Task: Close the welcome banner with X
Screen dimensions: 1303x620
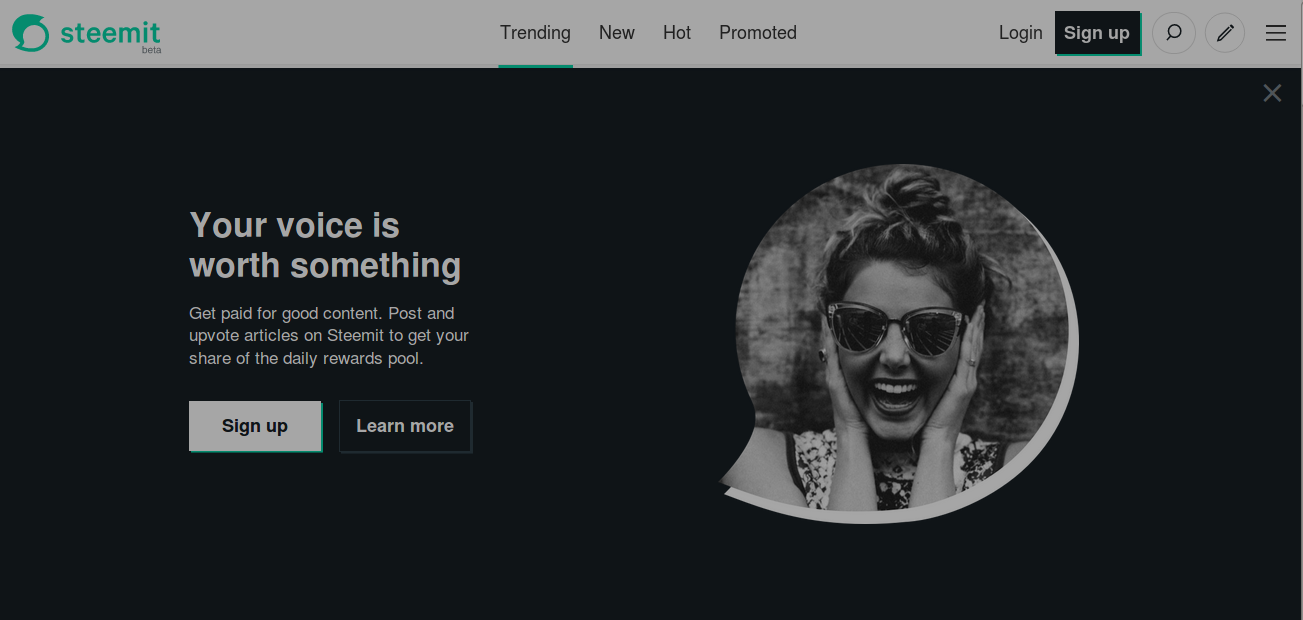Action: pos(1272,93)
